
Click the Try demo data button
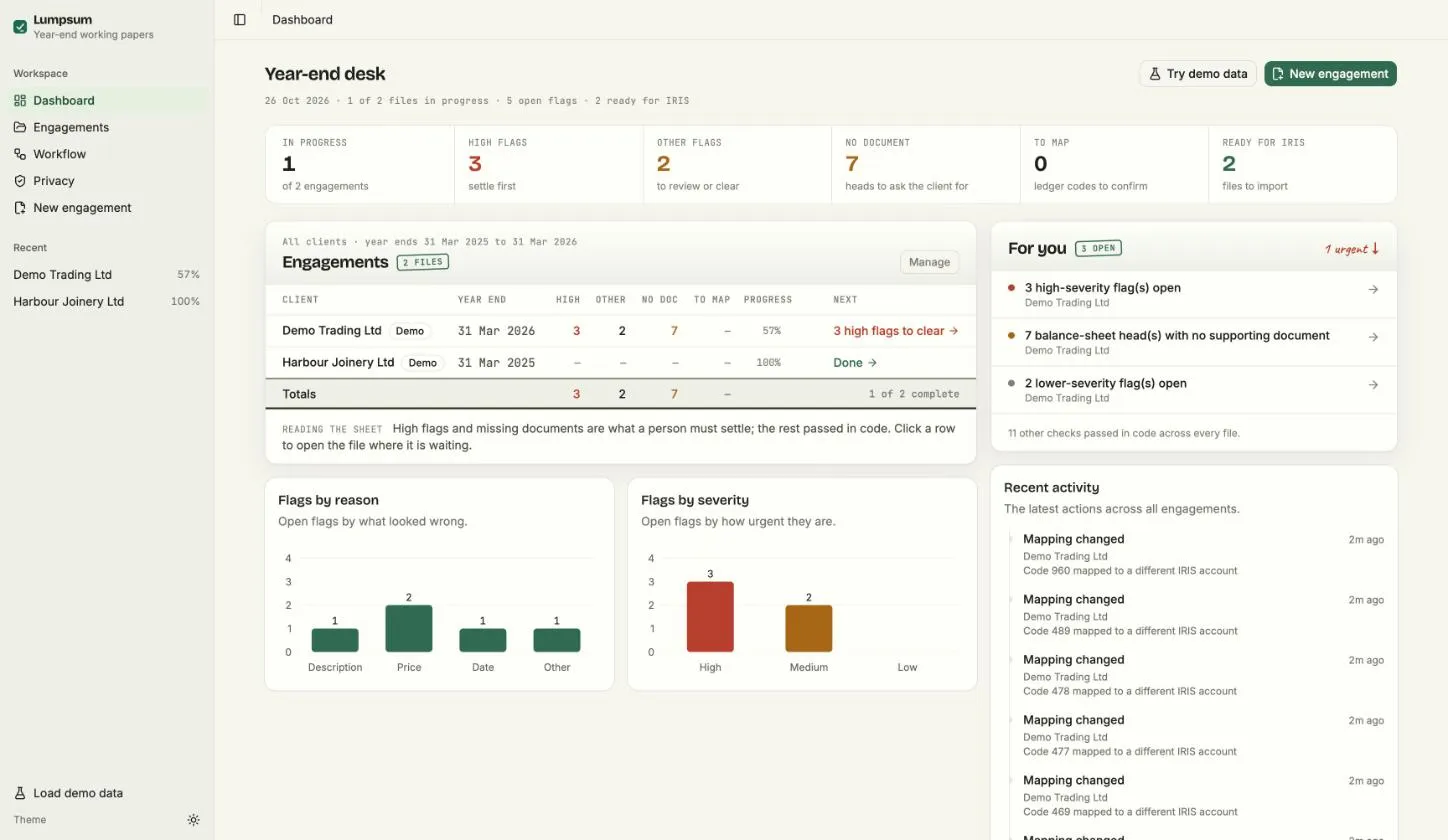tap(1198, 74)
